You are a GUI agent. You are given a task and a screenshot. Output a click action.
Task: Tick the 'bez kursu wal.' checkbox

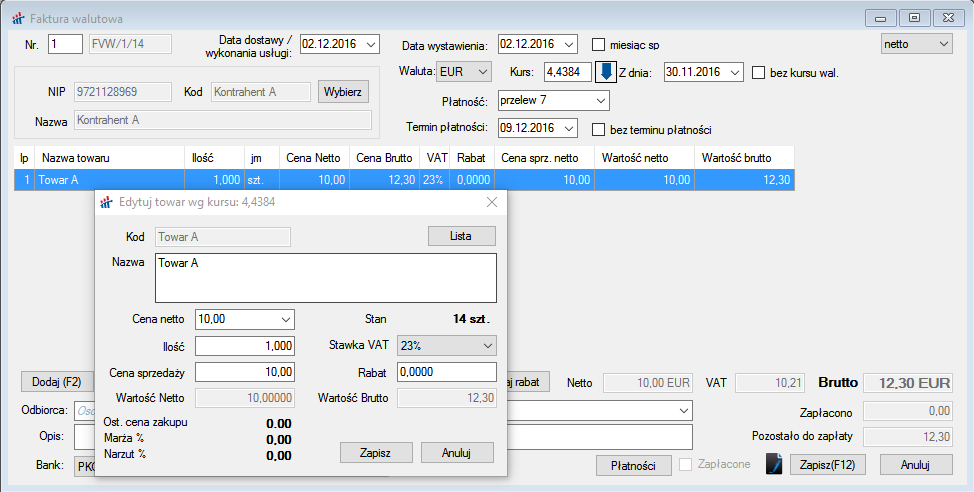[x=758, y=72]
